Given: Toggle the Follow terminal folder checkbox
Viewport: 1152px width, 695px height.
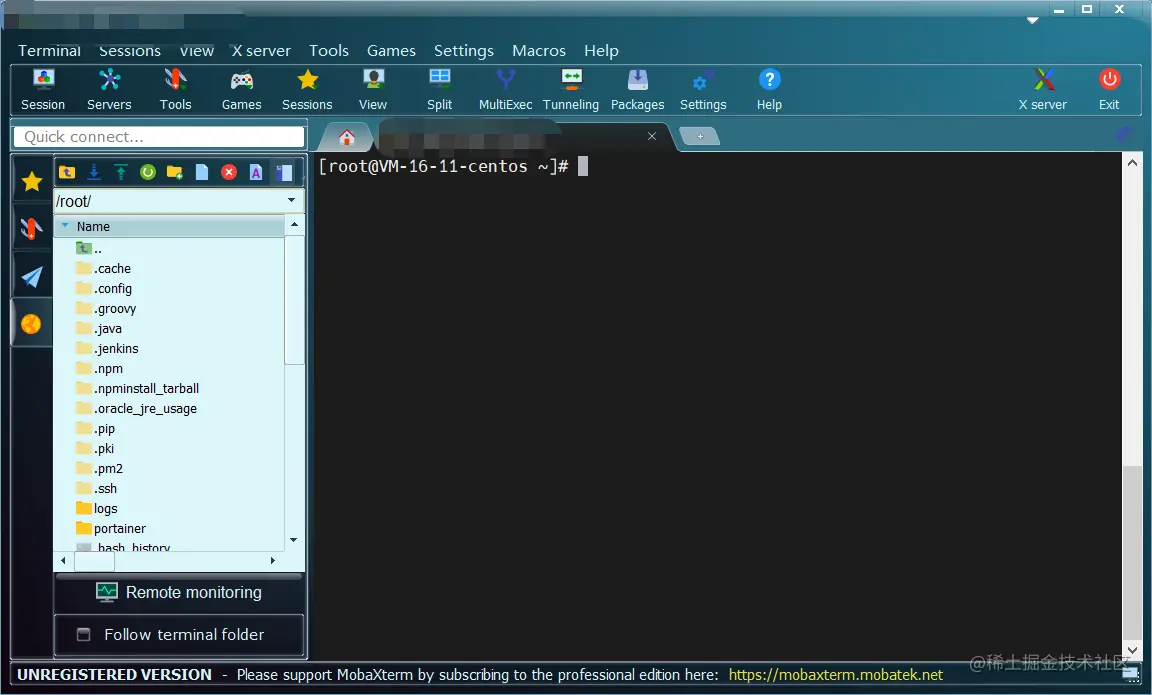Looking at the screenshot, I should 84,634.
